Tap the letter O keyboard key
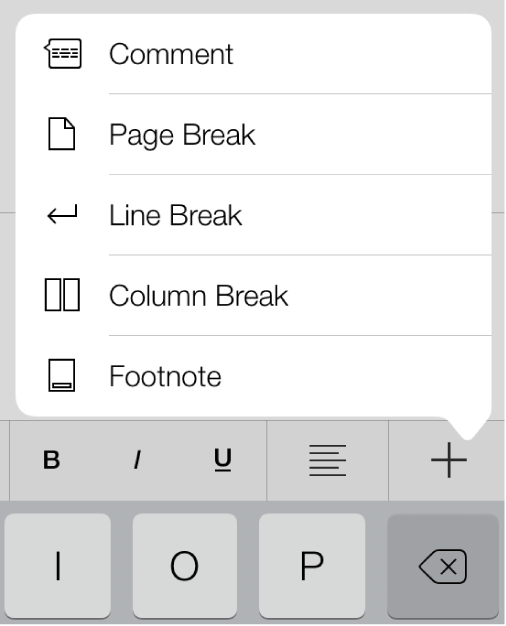This screenshot has width=506, height=626. click(x=185, y=566)
